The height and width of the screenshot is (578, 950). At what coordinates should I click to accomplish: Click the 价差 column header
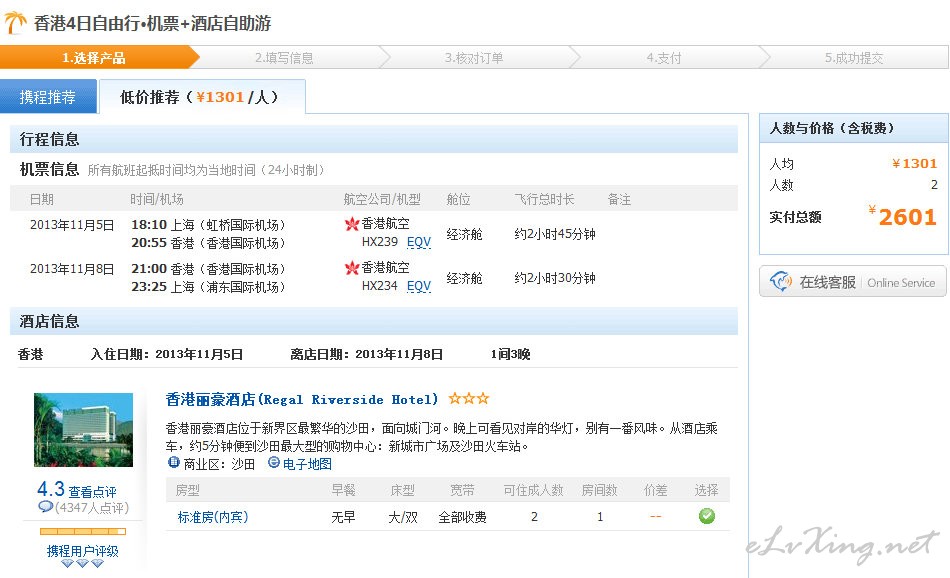click(x=656, y=490)
